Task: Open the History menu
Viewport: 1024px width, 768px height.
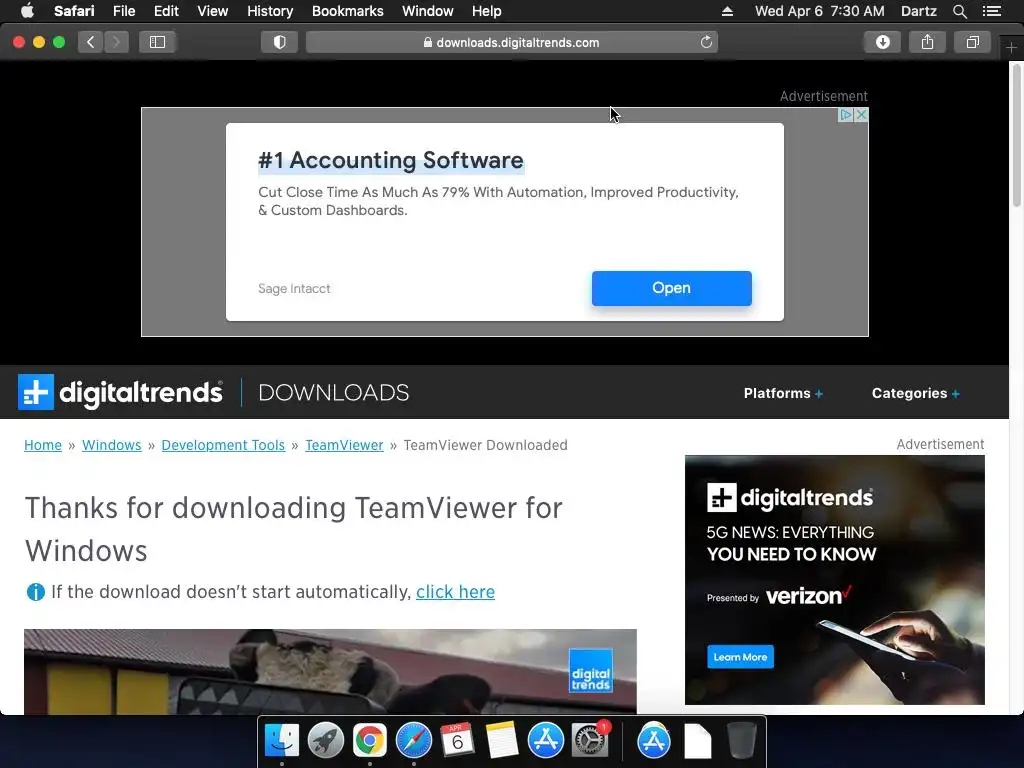Action: coord(270,11)
